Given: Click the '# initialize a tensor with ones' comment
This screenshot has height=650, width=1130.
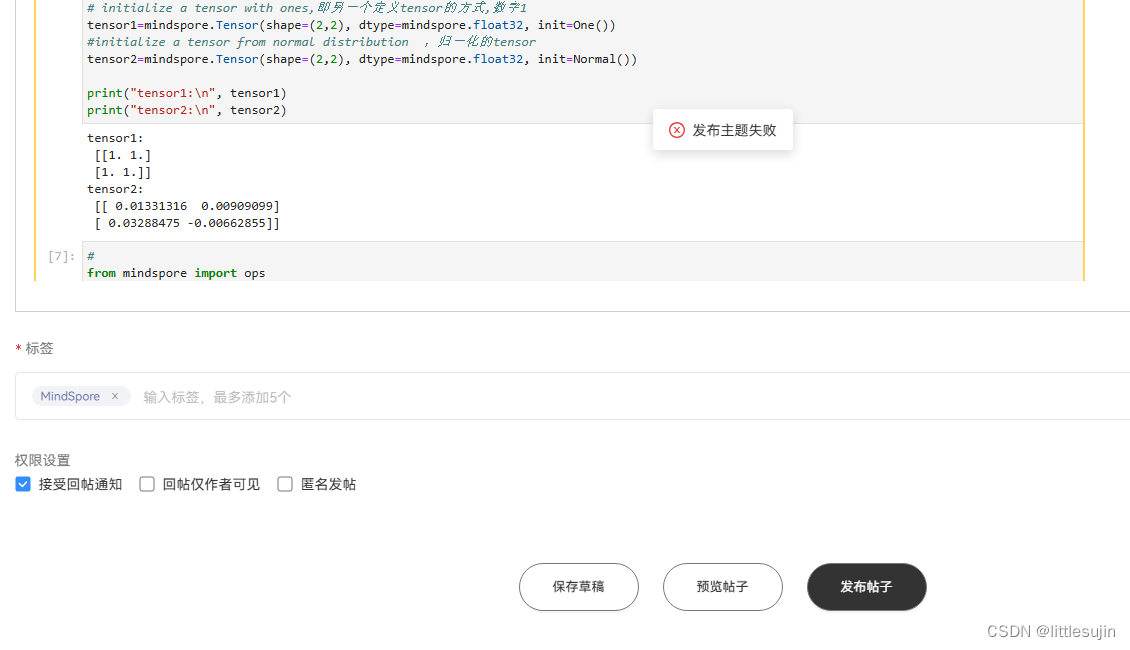Looking at the screenshot, I should tap(307, 8).
